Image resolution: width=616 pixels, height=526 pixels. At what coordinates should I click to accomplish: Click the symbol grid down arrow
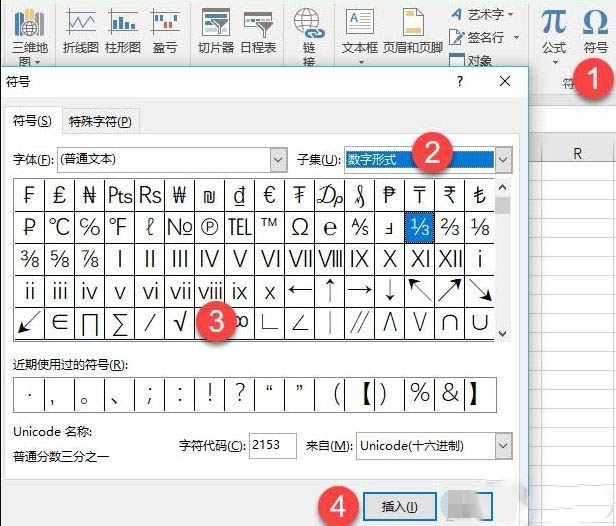pyautogui.click(x=502, y=334)
